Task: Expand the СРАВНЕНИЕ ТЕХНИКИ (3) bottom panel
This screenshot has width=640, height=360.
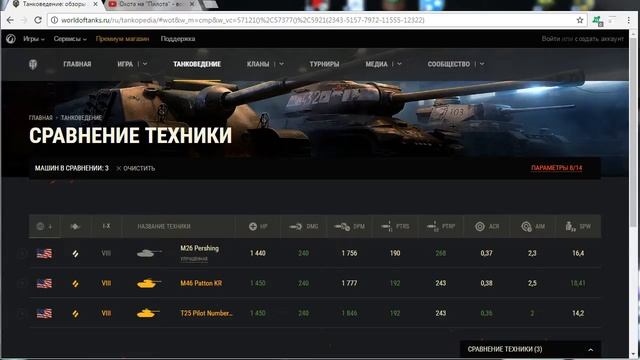Action: 530,349
